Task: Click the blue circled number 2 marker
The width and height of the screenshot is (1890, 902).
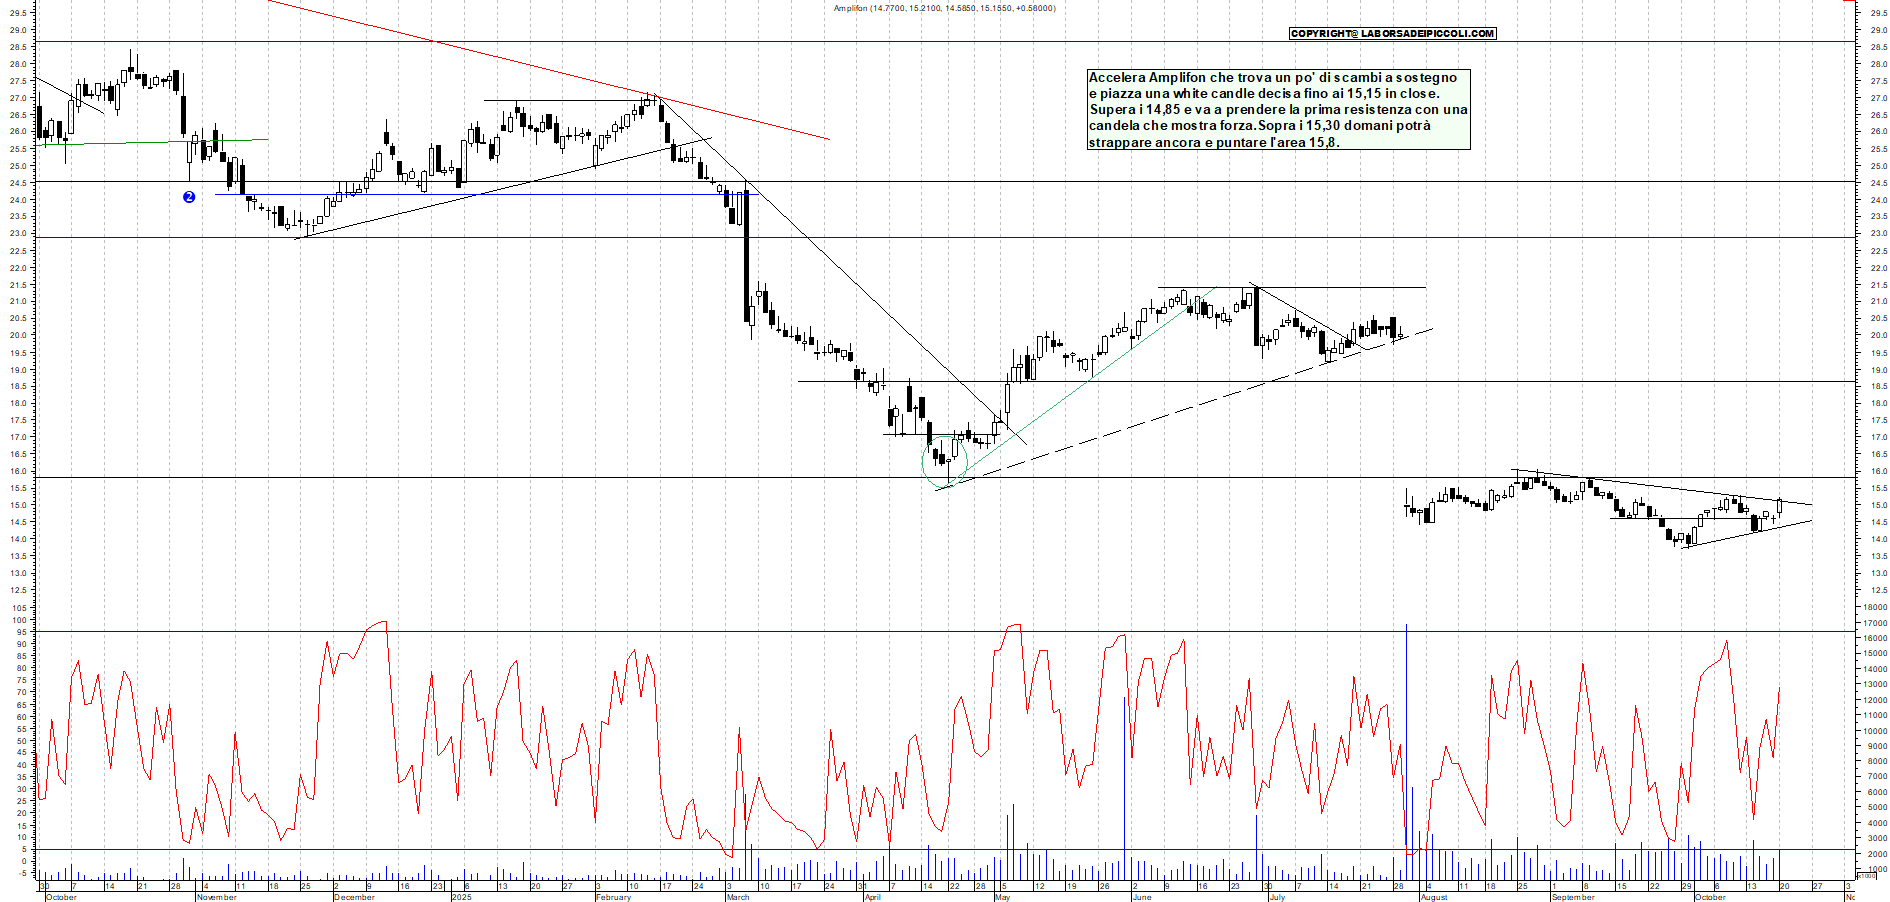Action: click(x=189, y=197)
